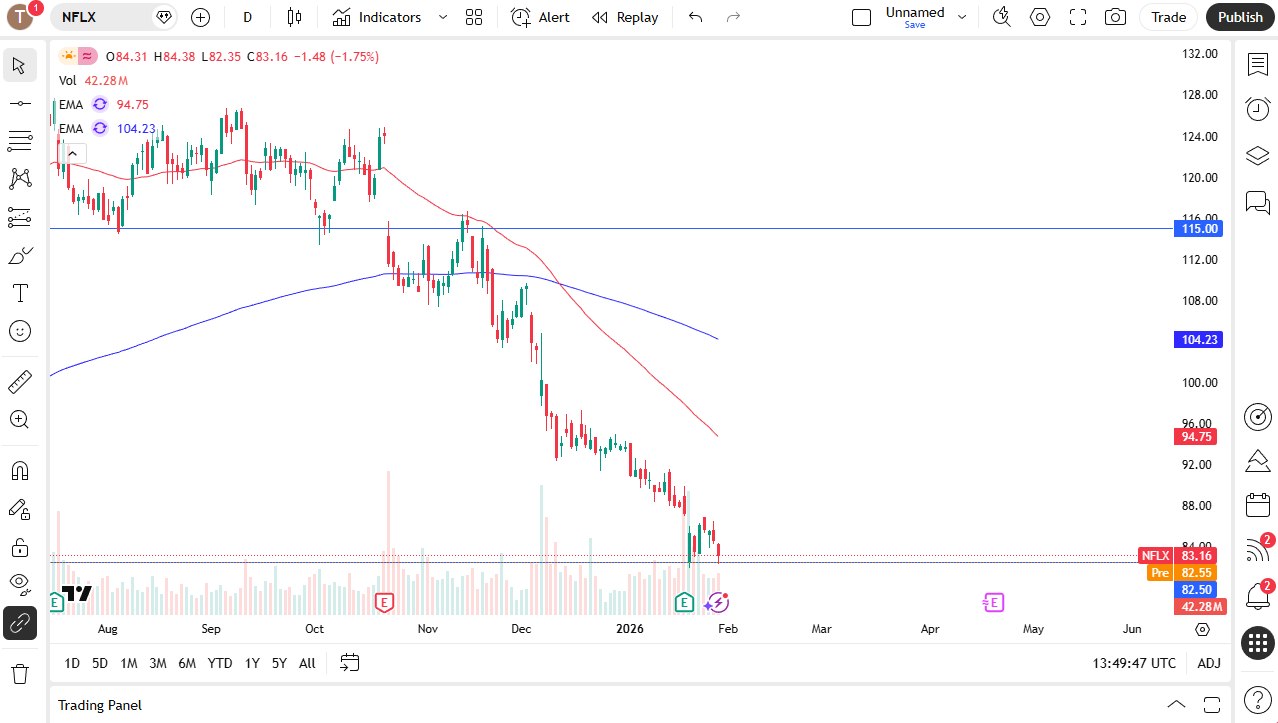Screen dimensions: 1278x723
Task: Click the link drawings icon
Action: [x=19, y=623]
